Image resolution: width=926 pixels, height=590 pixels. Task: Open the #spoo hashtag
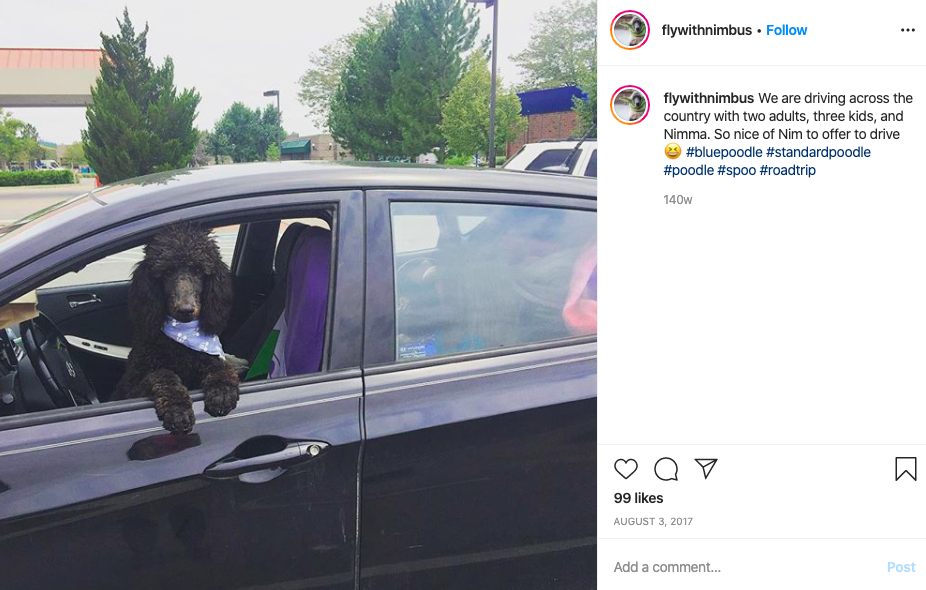[736, 170]
